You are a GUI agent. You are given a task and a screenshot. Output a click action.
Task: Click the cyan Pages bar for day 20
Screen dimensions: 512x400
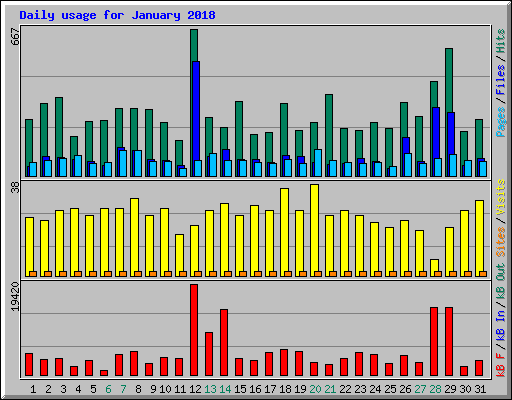[x=318, y=163]
